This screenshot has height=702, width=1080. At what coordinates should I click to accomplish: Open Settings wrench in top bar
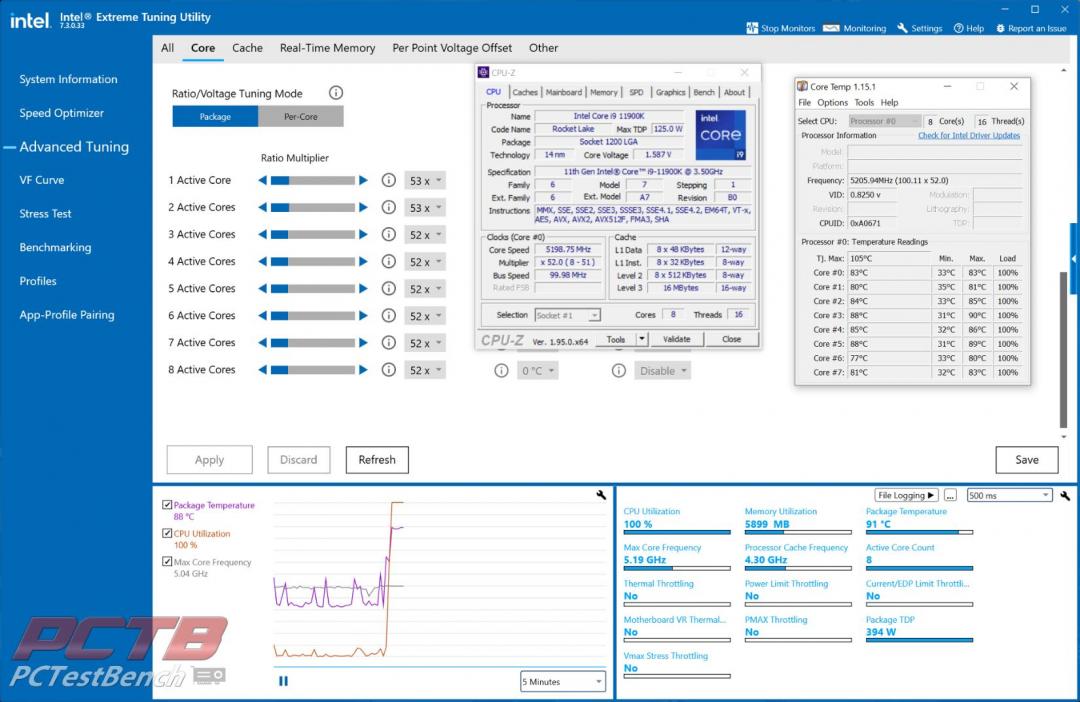click(920, 28)
